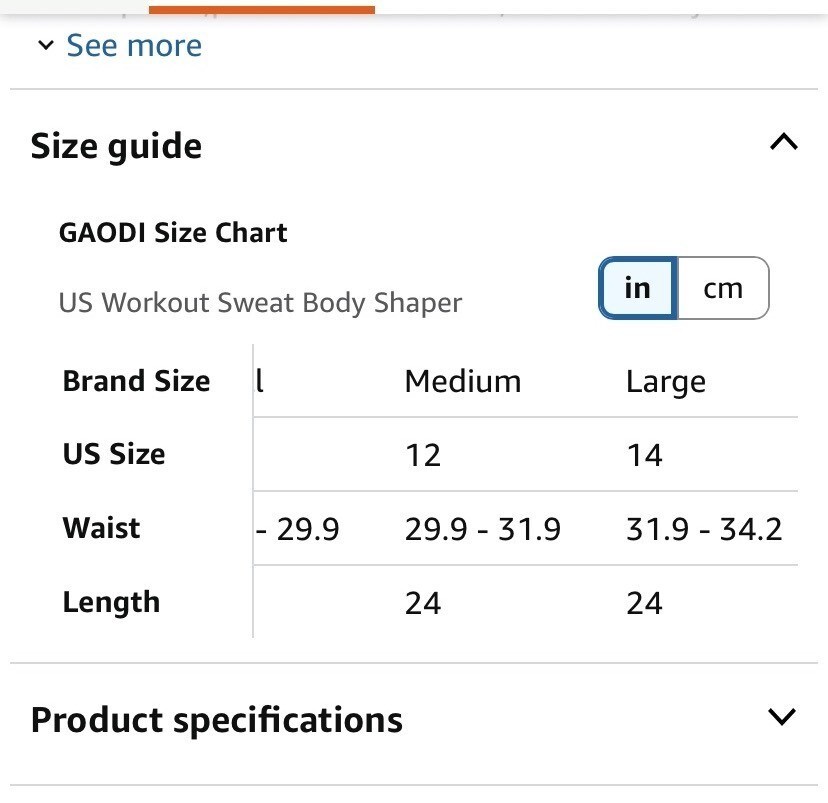Click the small chevron beside See more
This screenshot has width=828, height=803.
coord(45,46)
